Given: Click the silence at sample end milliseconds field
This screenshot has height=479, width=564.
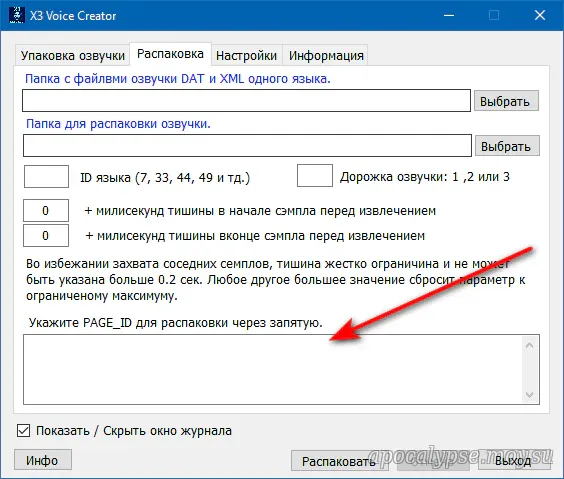Looking at the screenshot, I should (46, 236).
